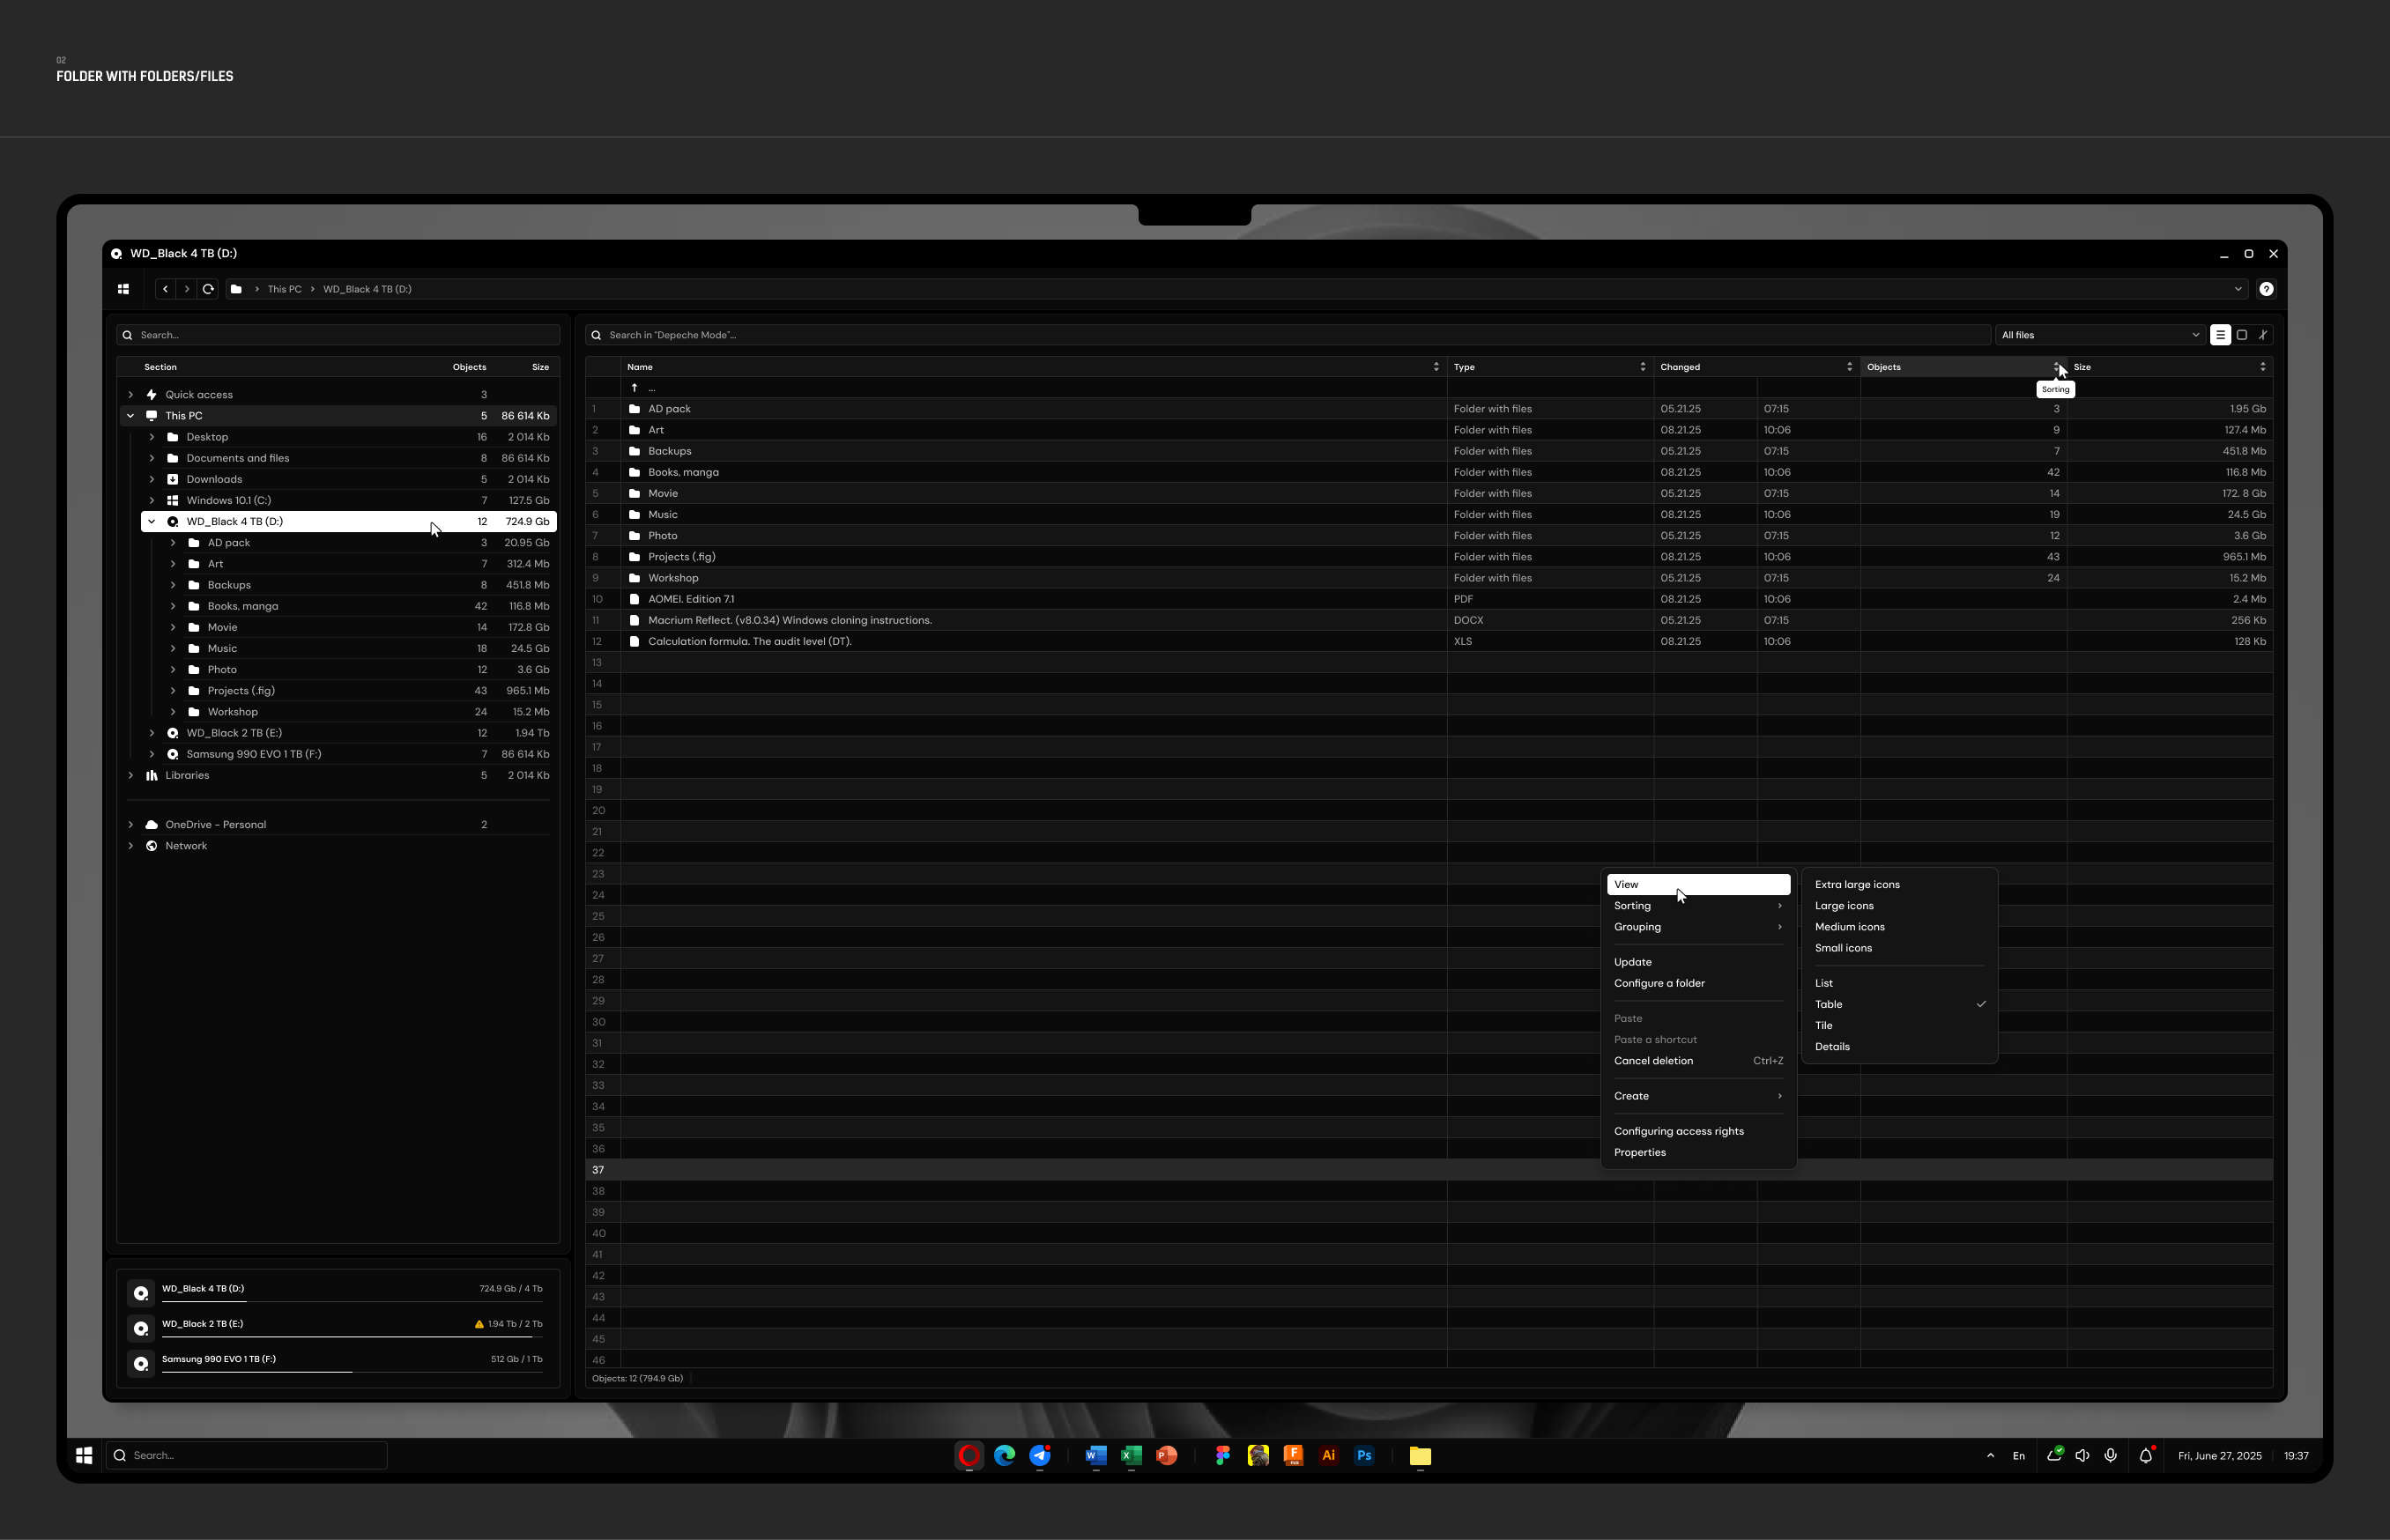The height and width of the screenshot is (1540, 2390).
Task: Expand the Music folder in the sidebar
Action: [175, 648]
